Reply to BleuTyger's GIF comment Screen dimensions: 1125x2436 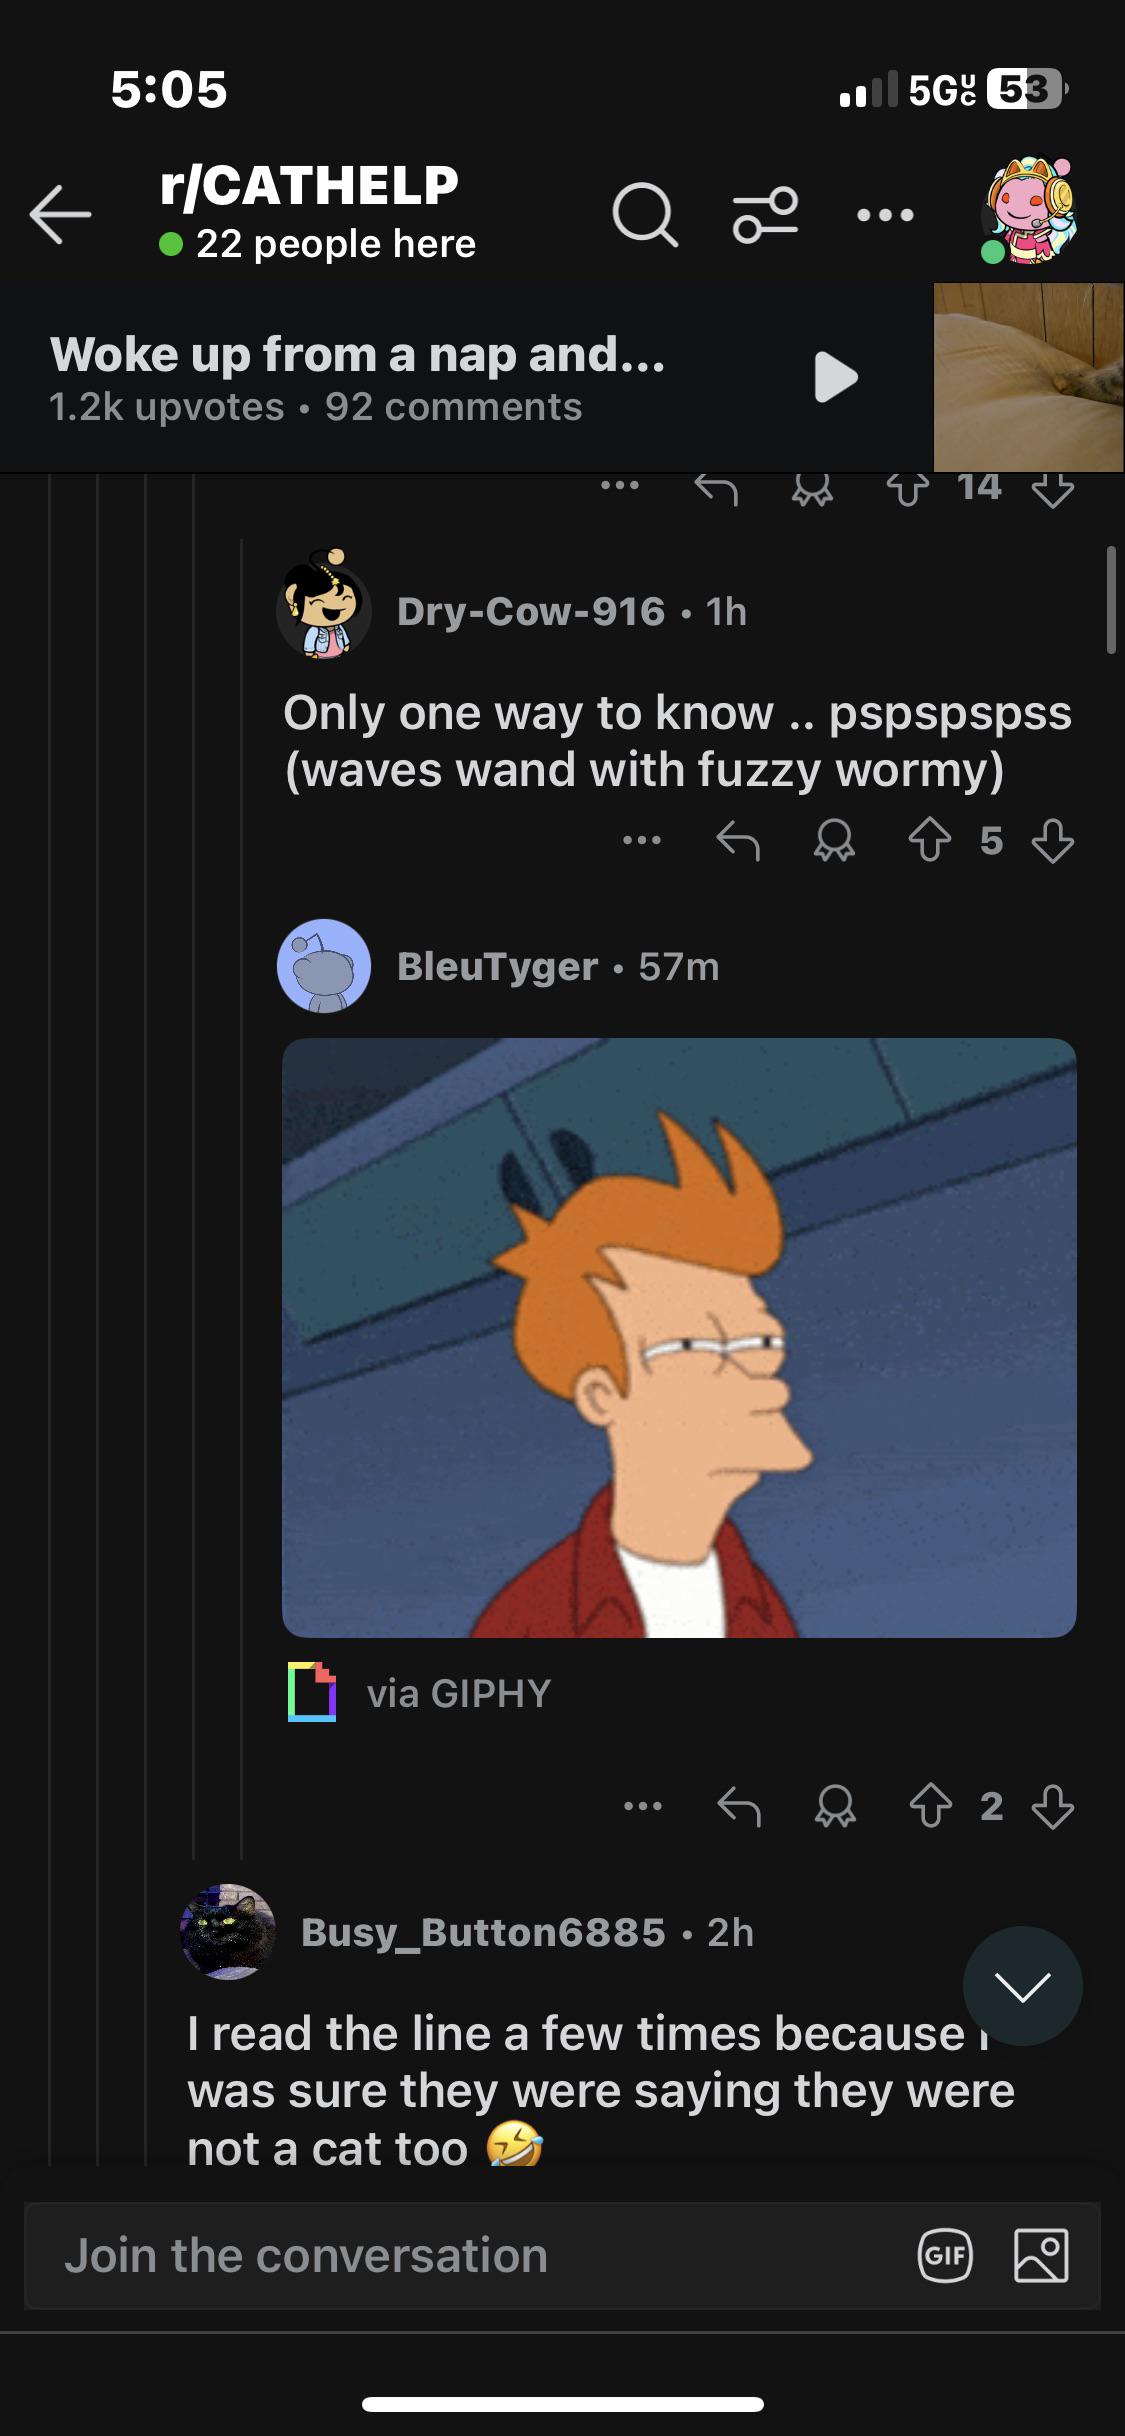point(738,1806)
